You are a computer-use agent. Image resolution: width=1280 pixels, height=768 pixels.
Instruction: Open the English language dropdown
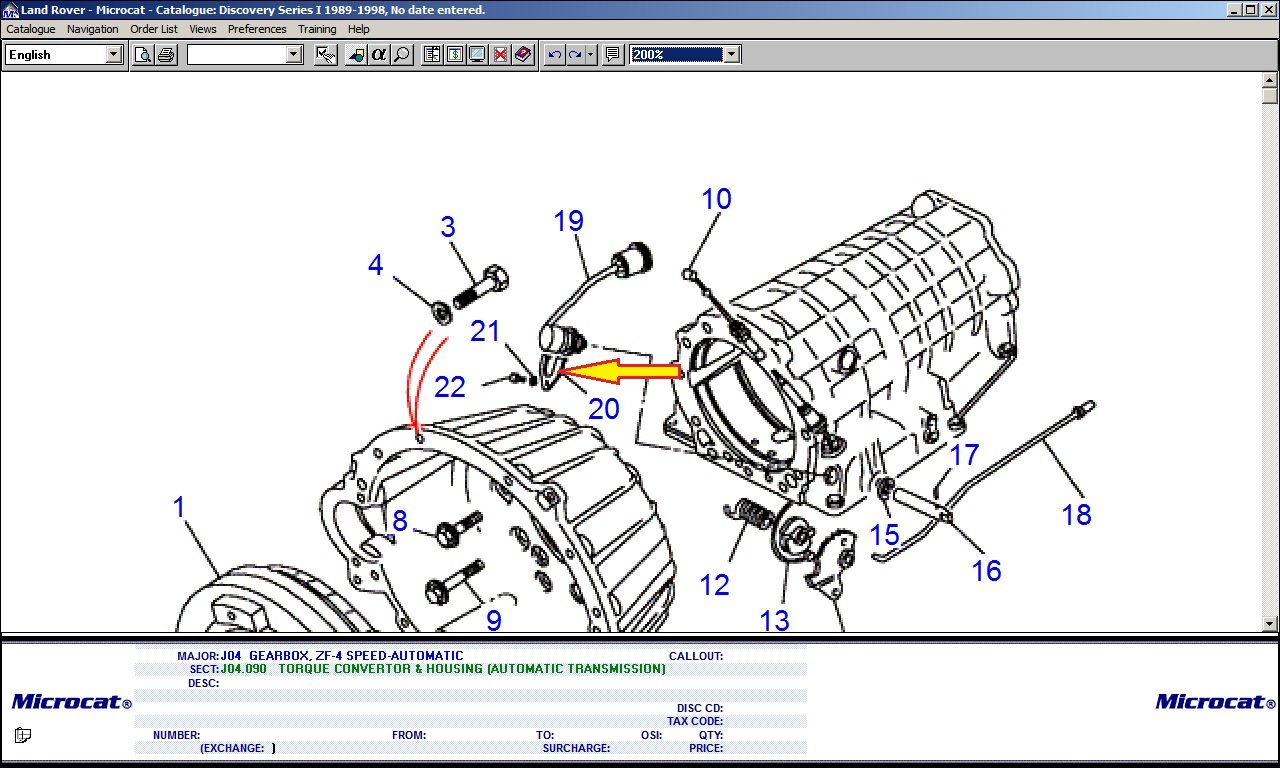[114, 54]
